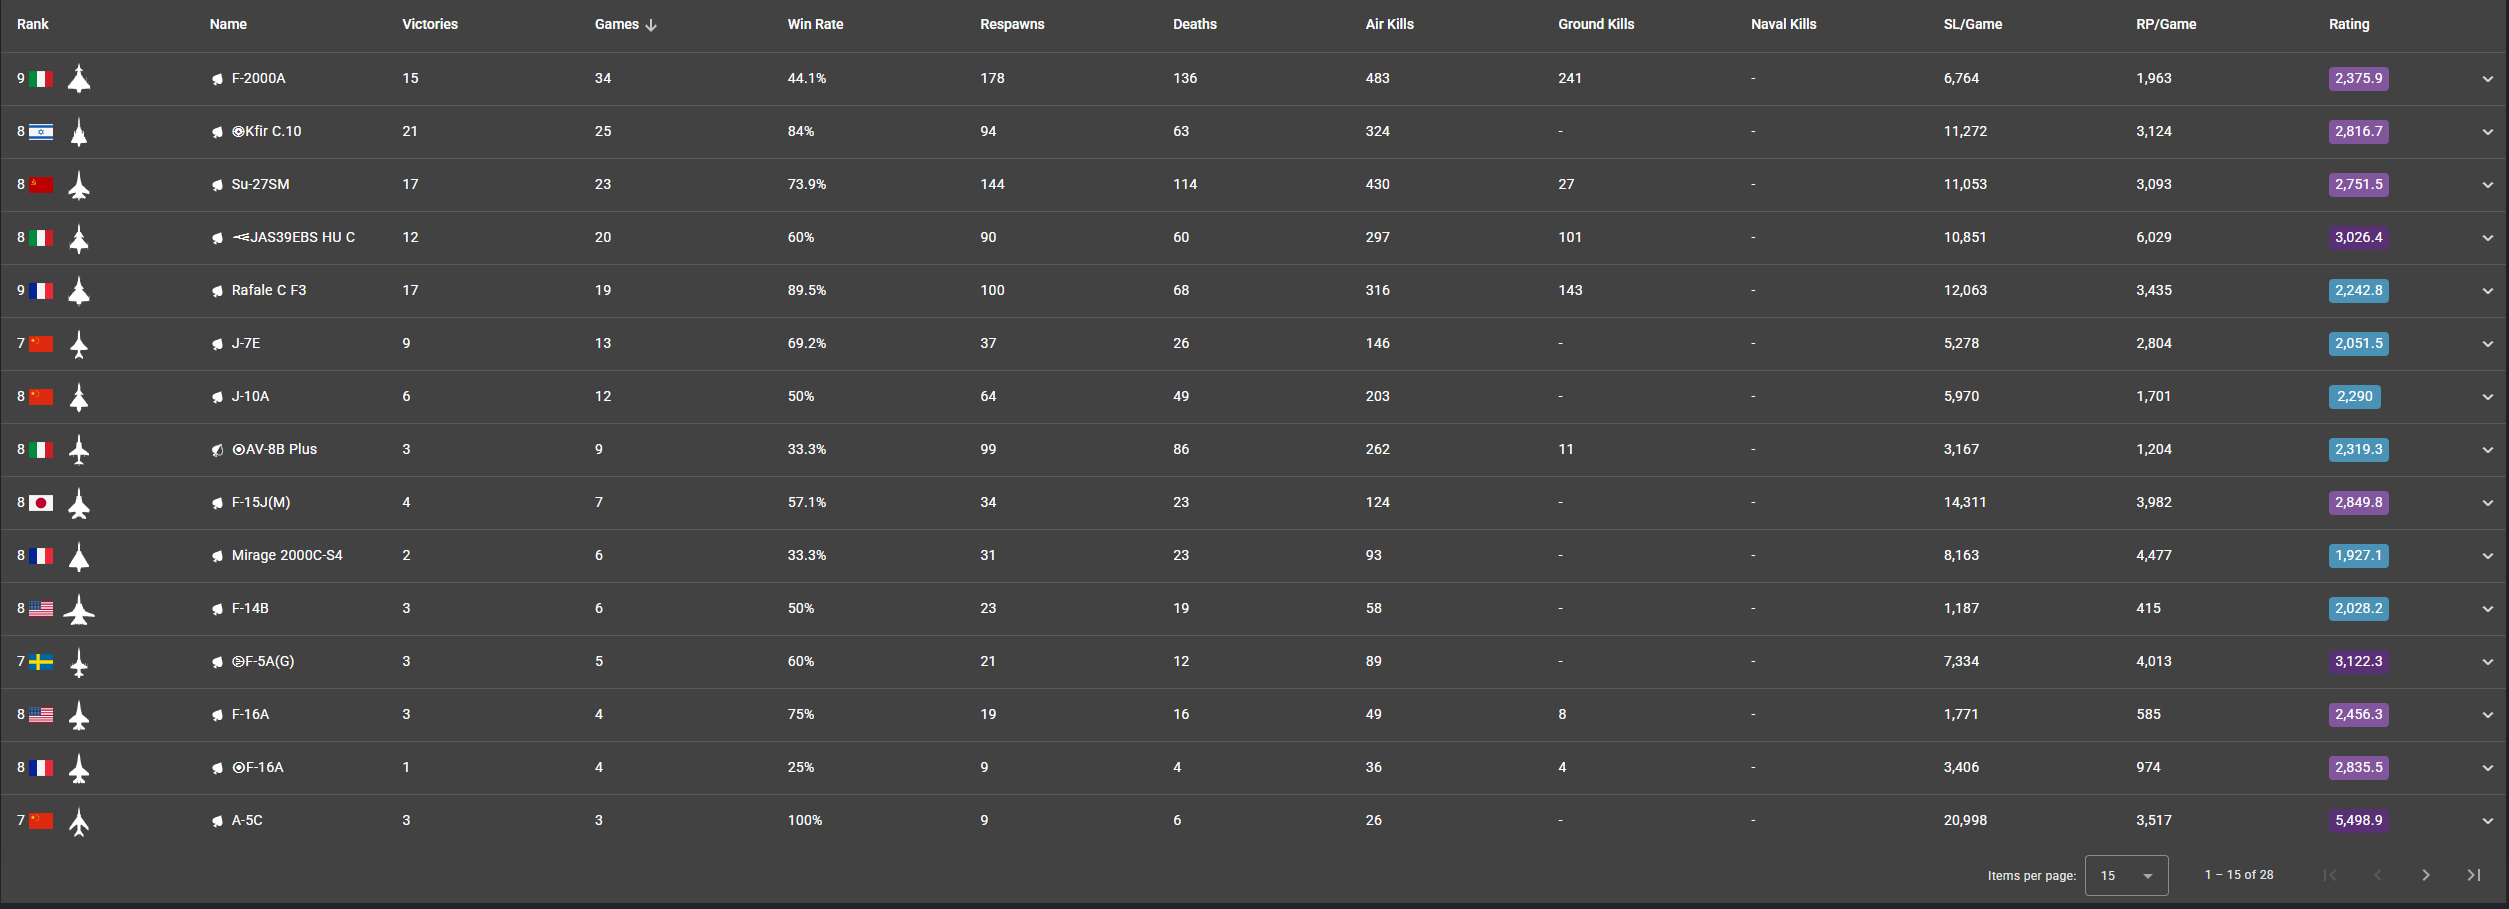
Task: Click the F-14B aircraft silhouette icon
Action: [x=79, y=609]
